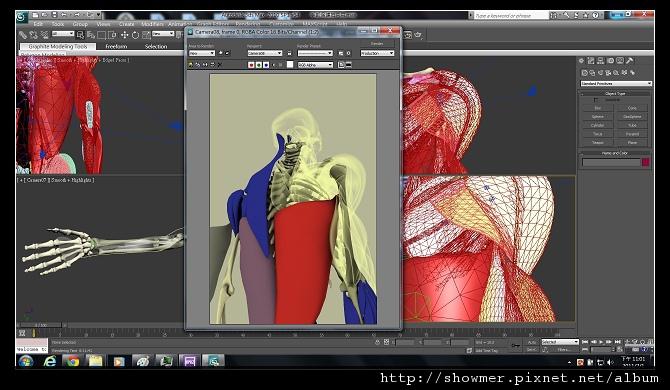The image size is (670, 390).
Task: Open RGB Alpha channel dropdown
Action: 315,65
